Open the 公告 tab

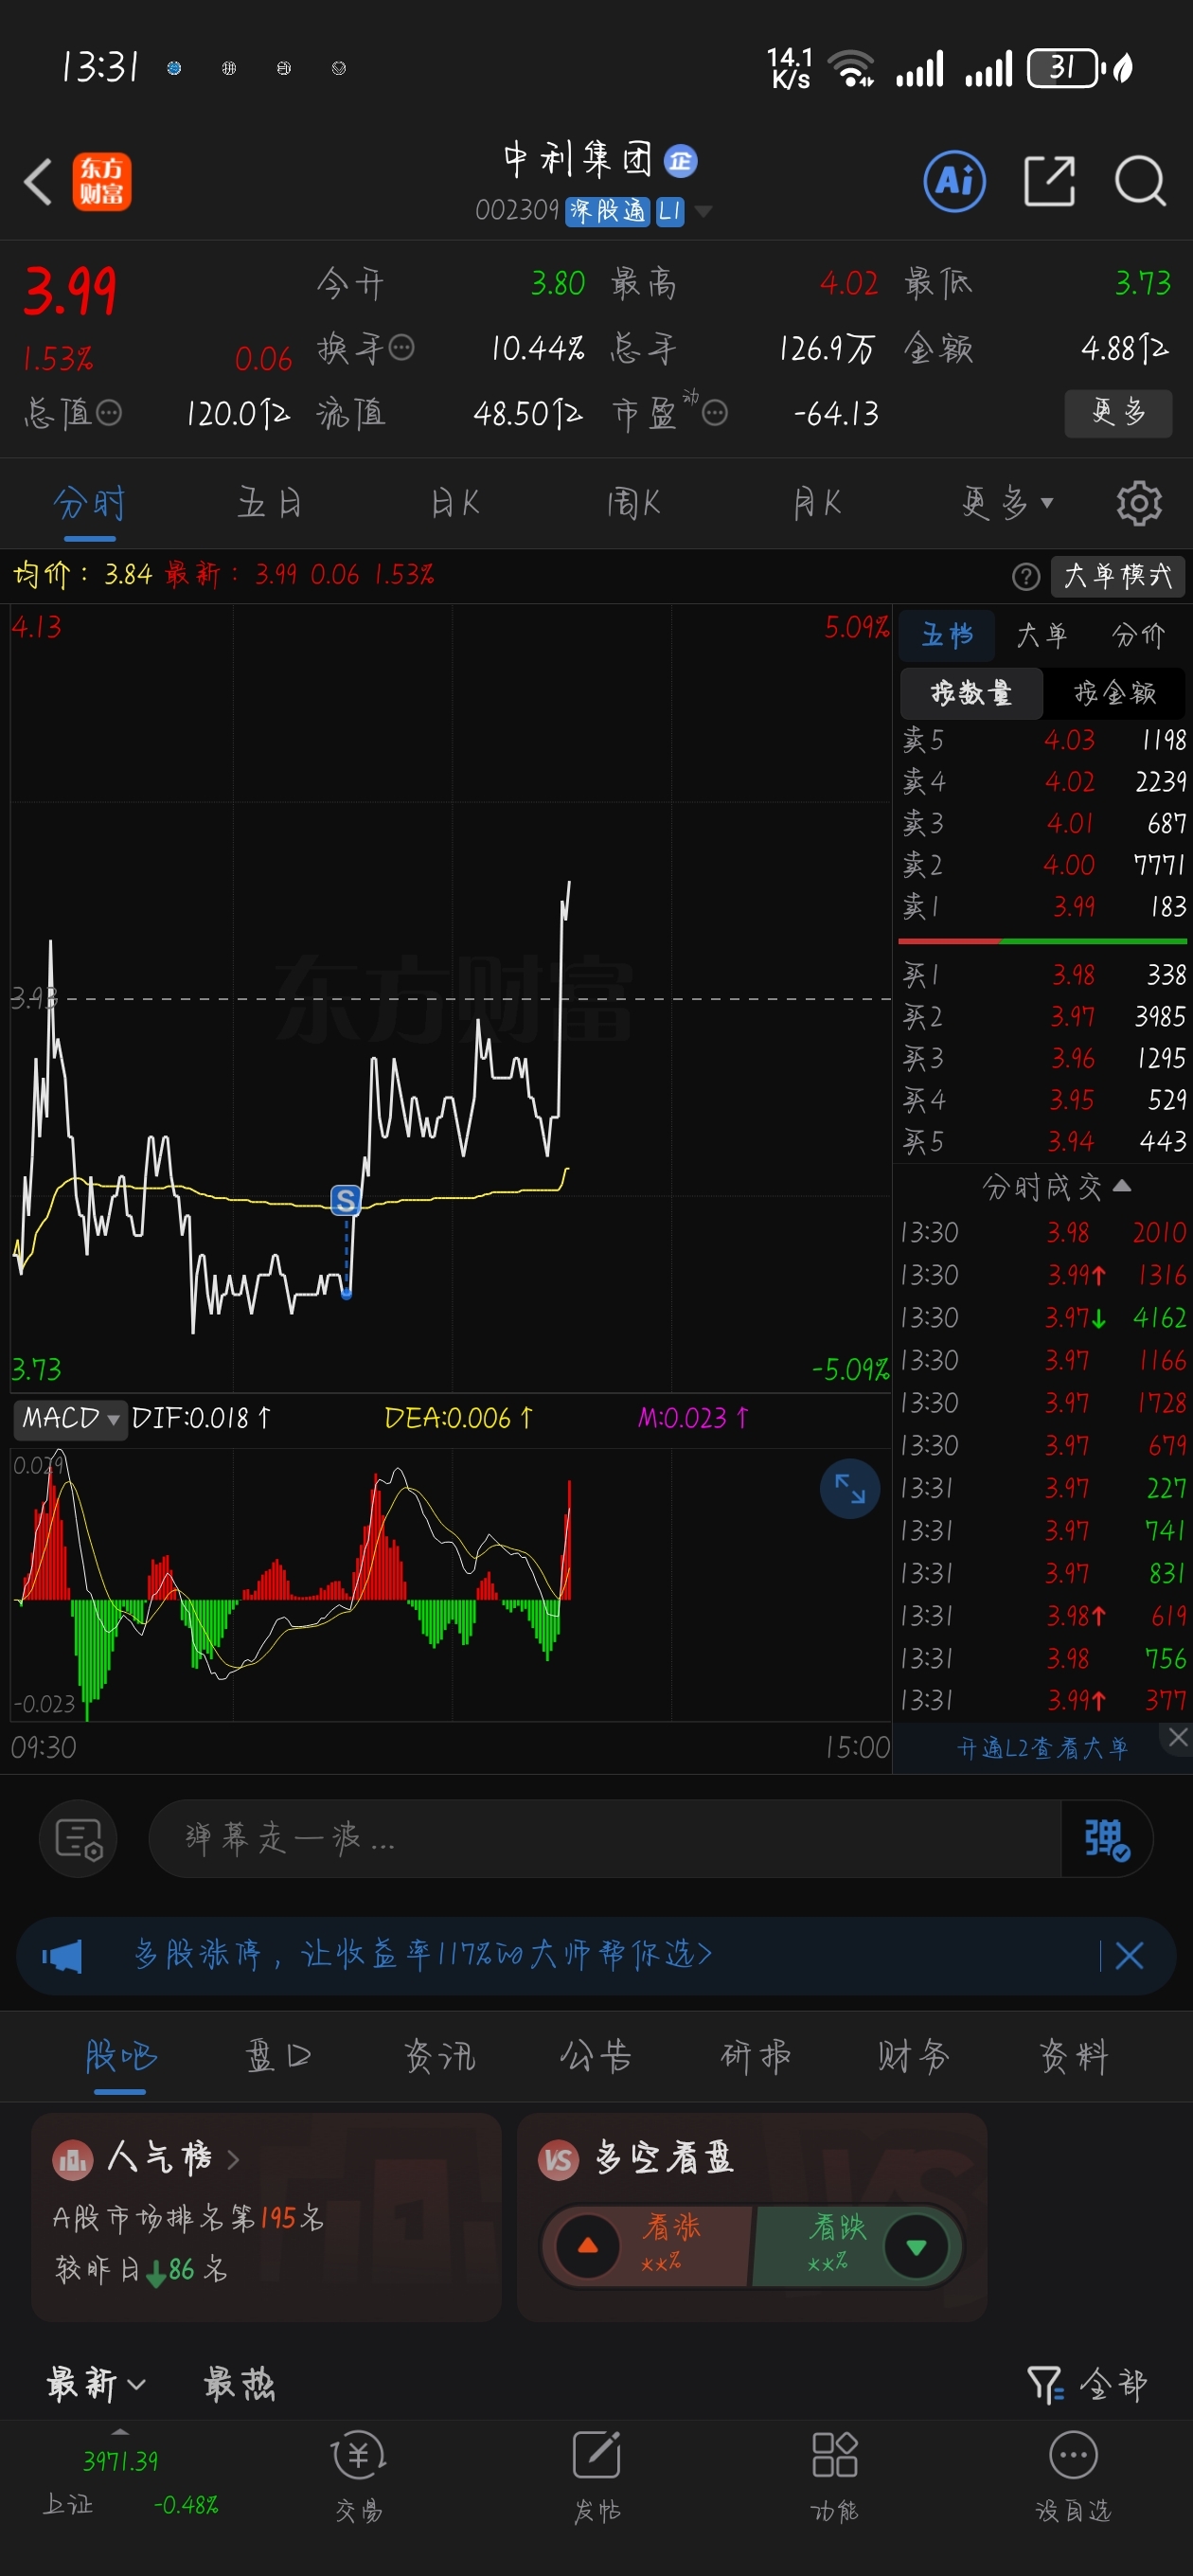[596, 2056]
